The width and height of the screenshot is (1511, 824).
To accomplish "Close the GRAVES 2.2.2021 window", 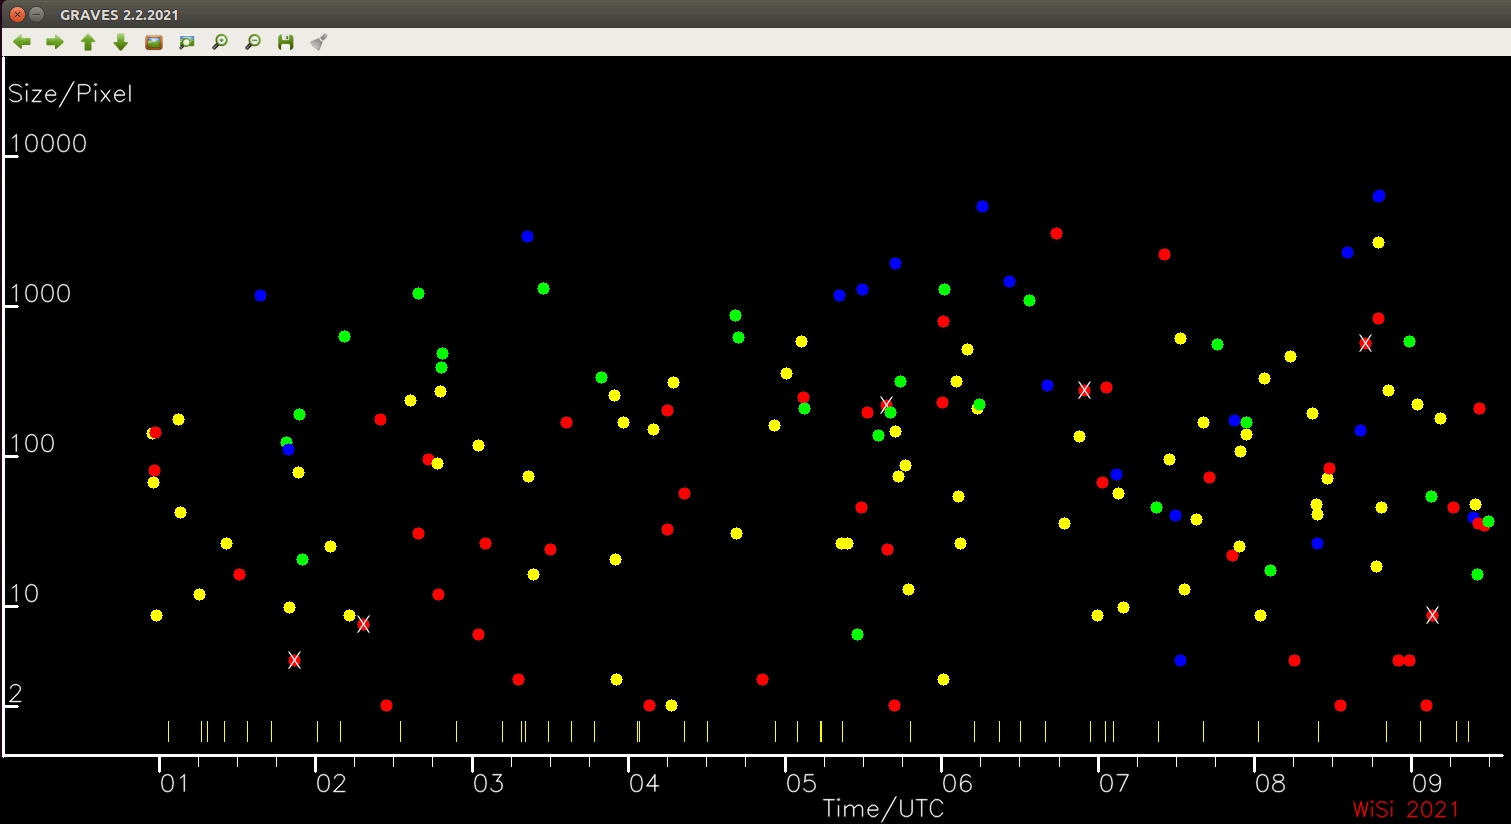I will tap(17, 14).
